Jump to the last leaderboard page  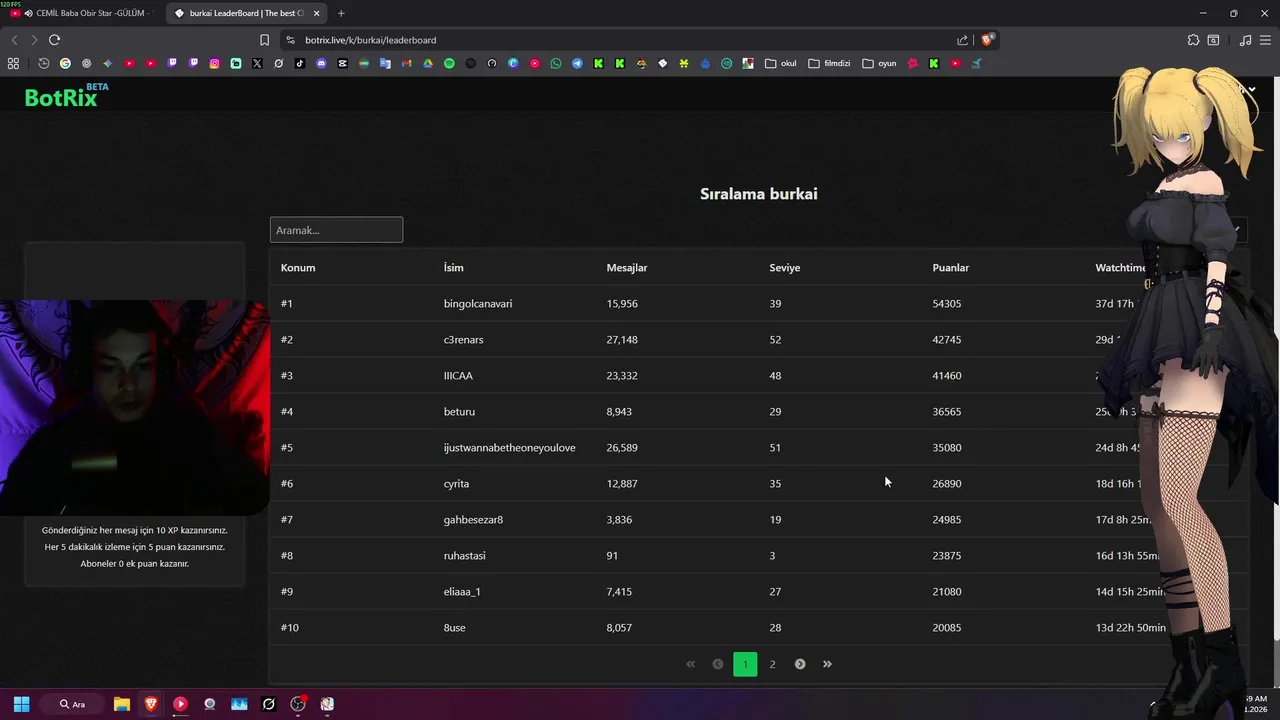click(x=827, y=664)
